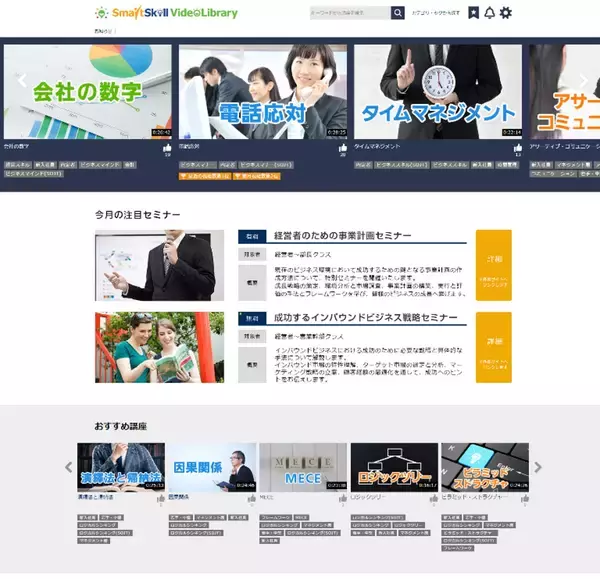Image resolution: width=600 pixels, height=579 pixels.
Task: Click the first orange tag under 電話応対
Action: coord(205,176)
